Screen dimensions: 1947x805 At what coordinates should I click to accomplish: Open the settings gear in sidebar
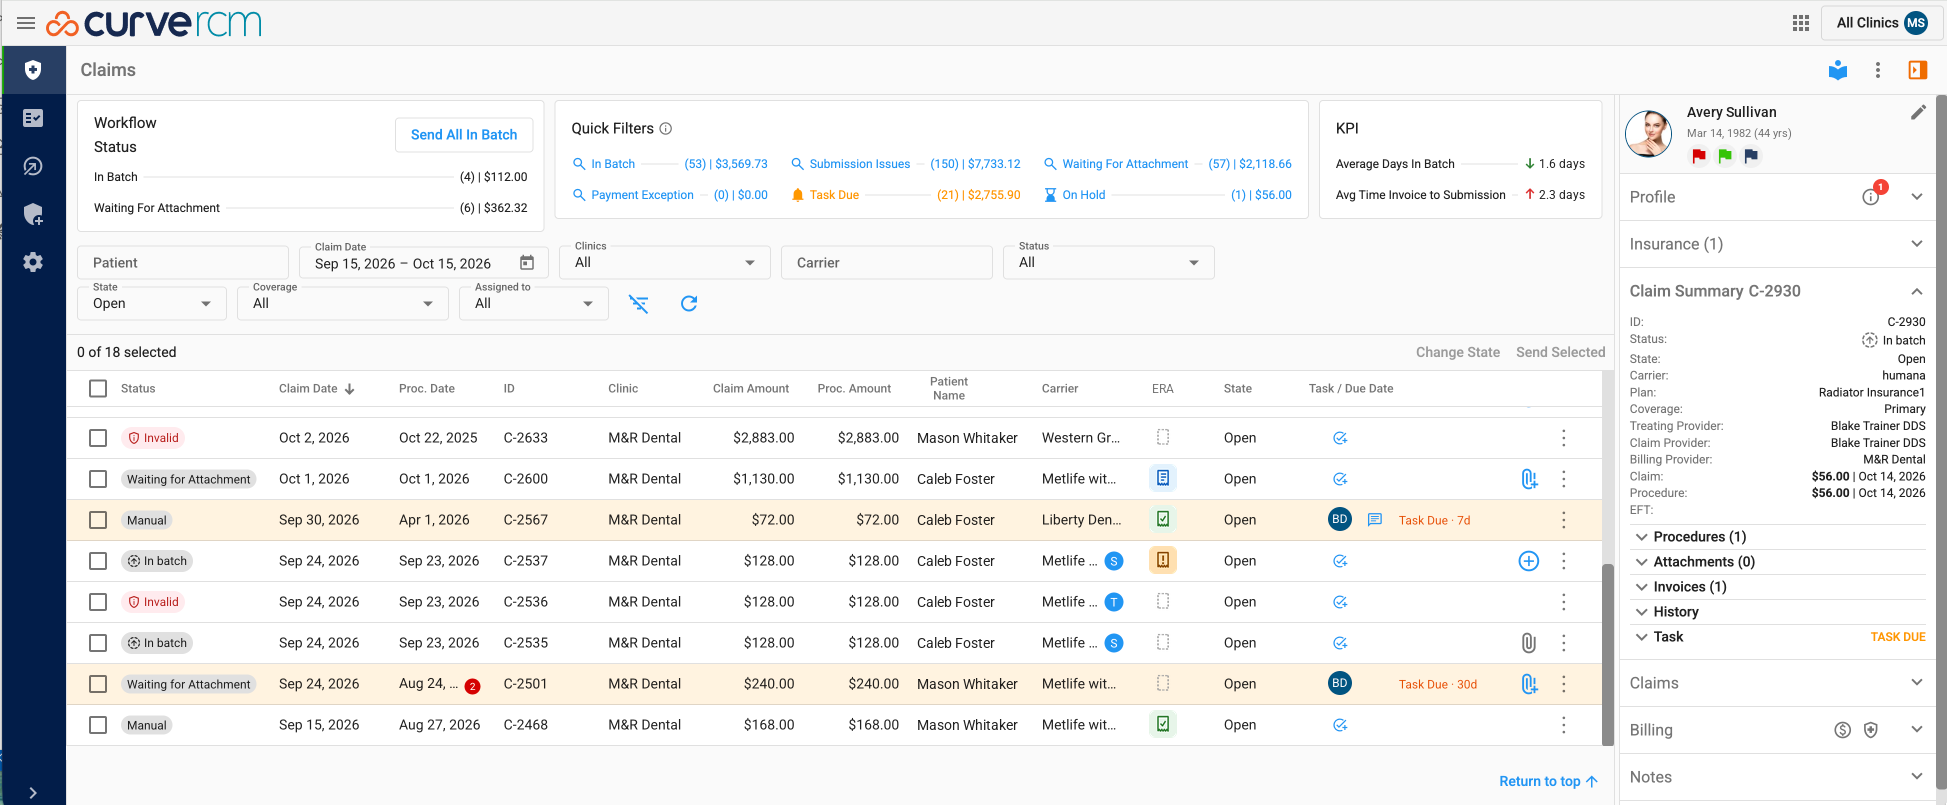(33, 262)
